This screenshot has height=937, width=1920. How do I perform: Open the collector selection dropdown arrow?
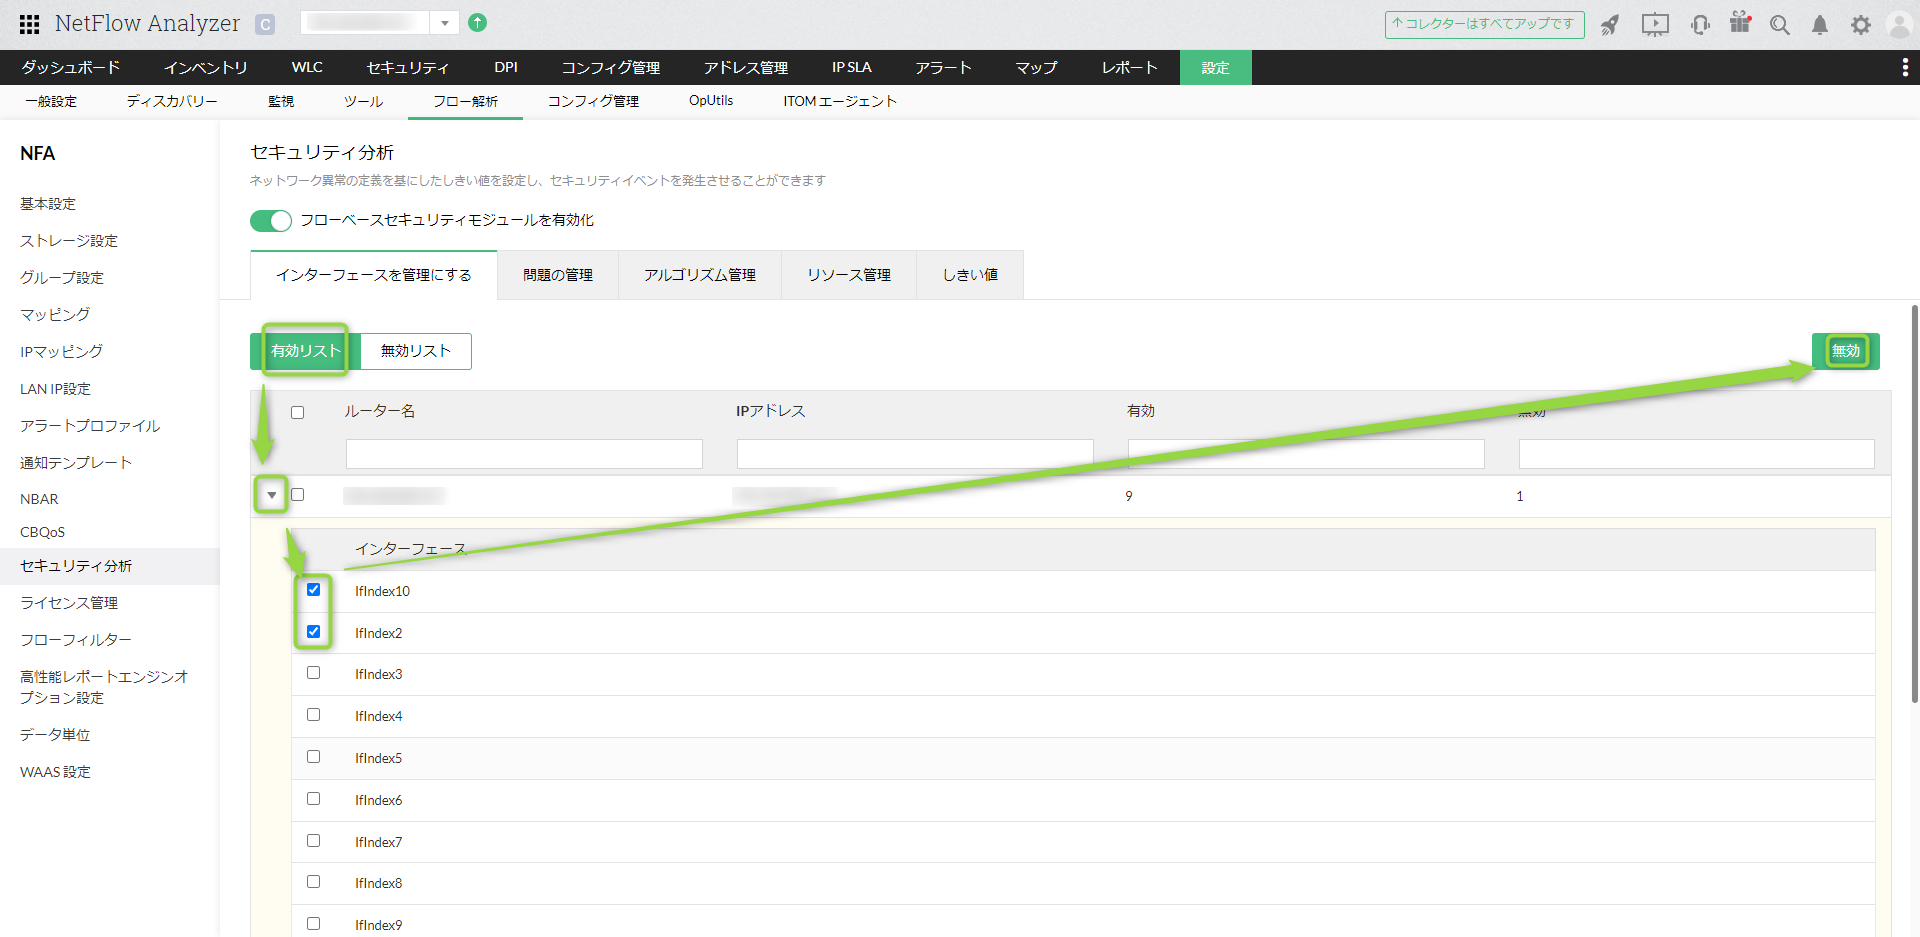pyautogui.click(x=444, y=23)
